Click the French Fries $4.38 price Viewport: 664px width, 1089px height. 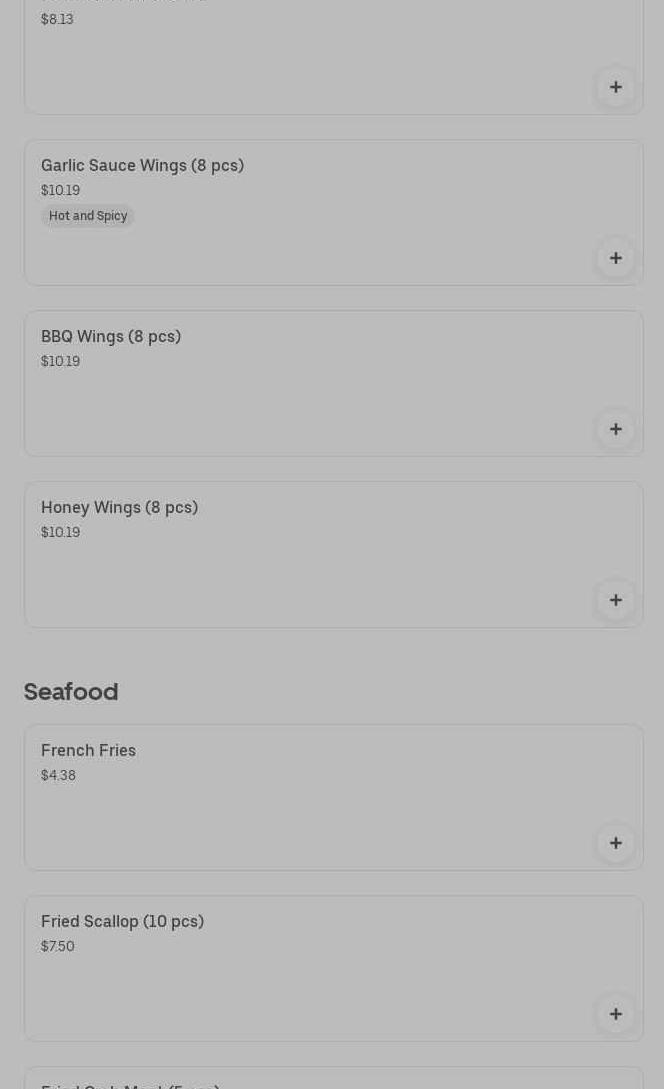58,775
